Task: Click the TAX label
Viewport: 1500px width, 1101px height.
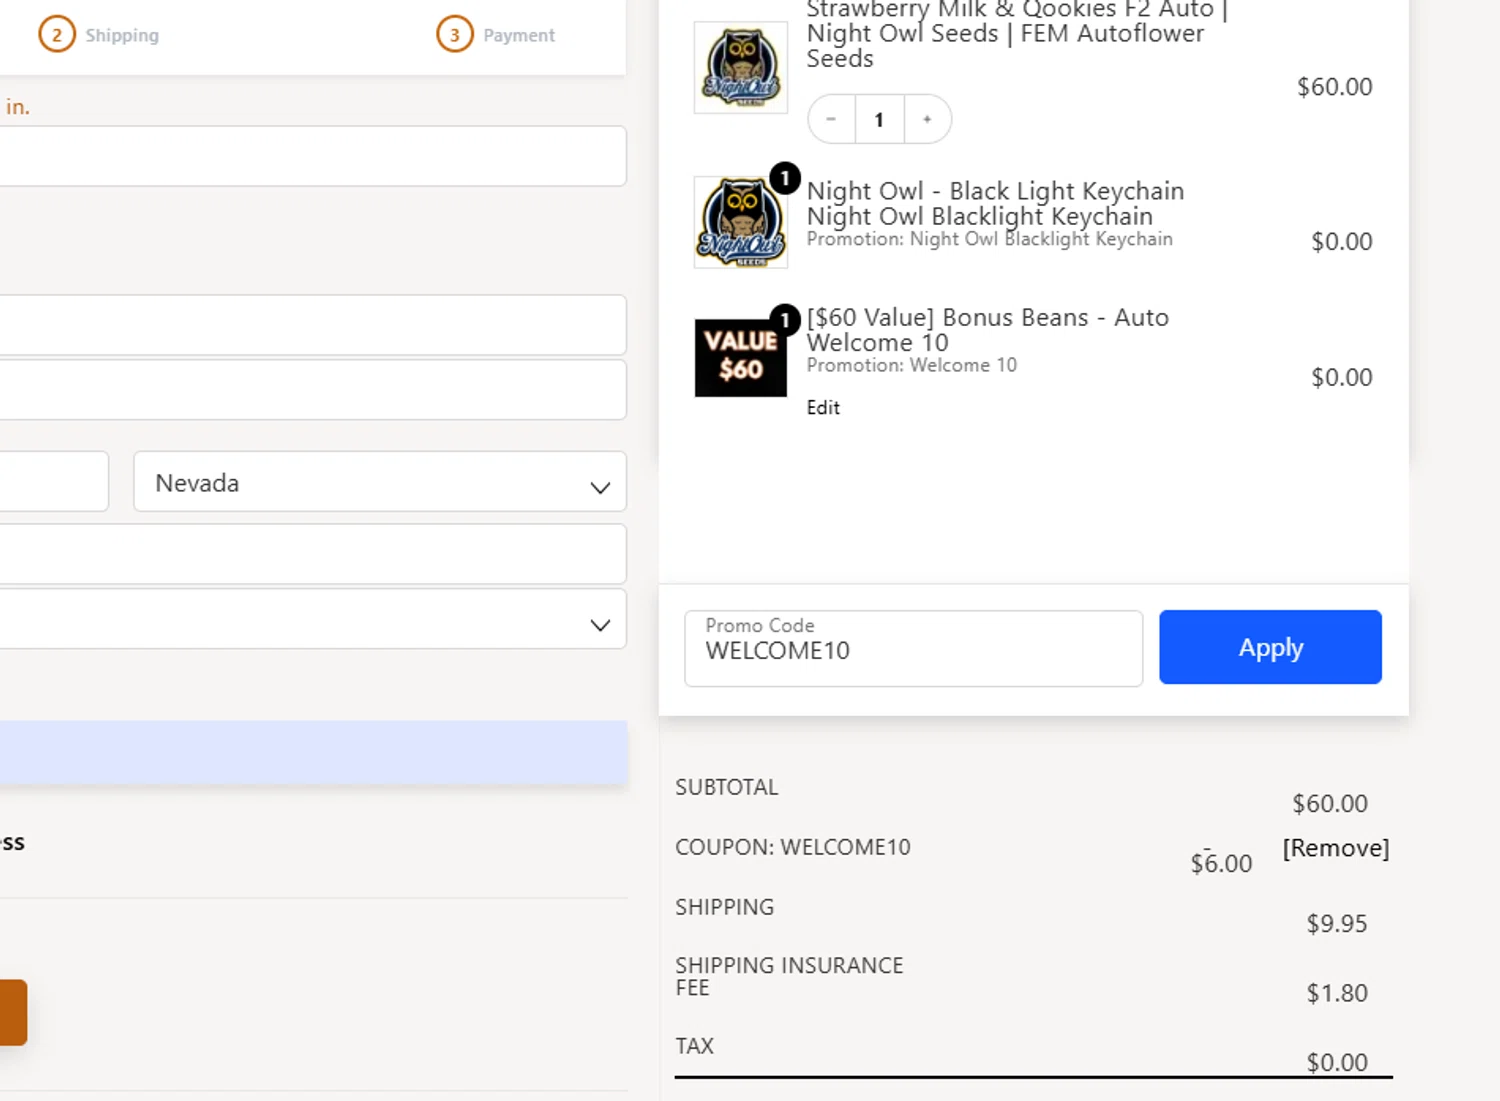Action: (x=694, y=1046)
